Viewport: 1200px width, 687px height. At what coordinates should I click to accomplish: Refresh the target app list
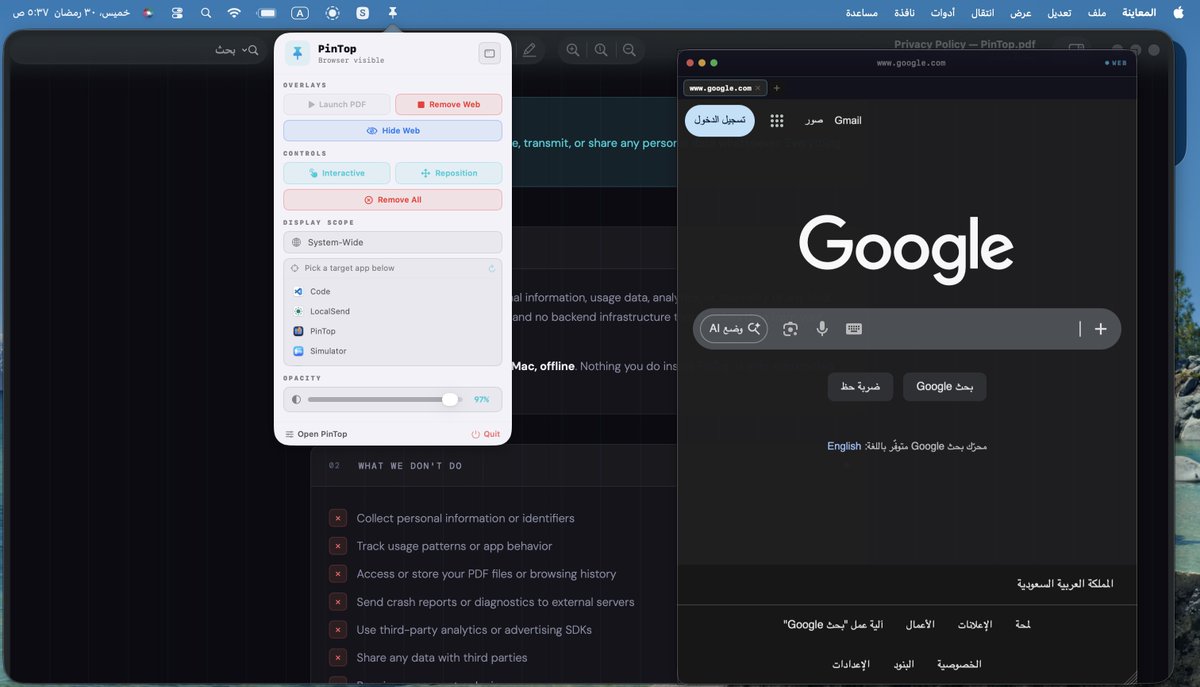point(492,268)
